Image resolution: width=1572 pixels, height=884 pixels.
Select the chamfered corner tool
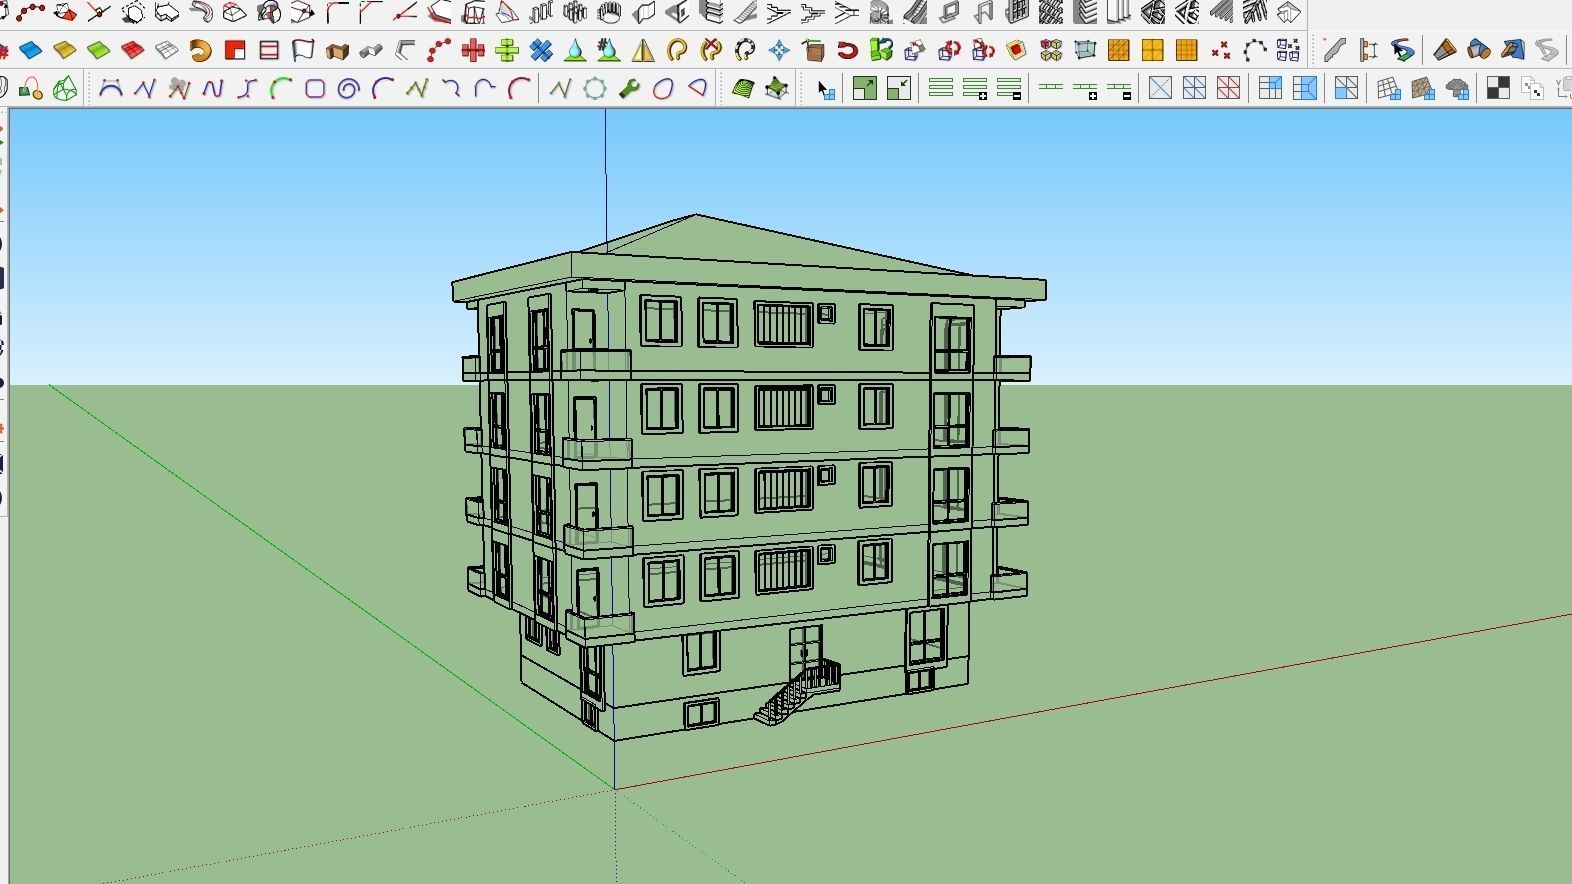tap(371, 12)
